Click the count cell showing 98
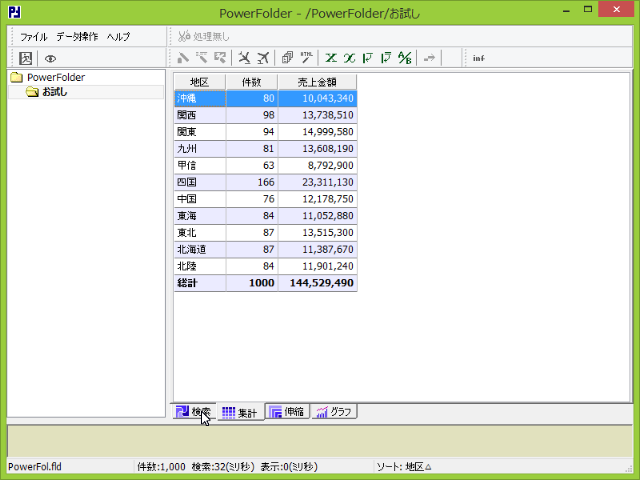The width and height of the screenshot is (640, 480). (x=252, y=115)
